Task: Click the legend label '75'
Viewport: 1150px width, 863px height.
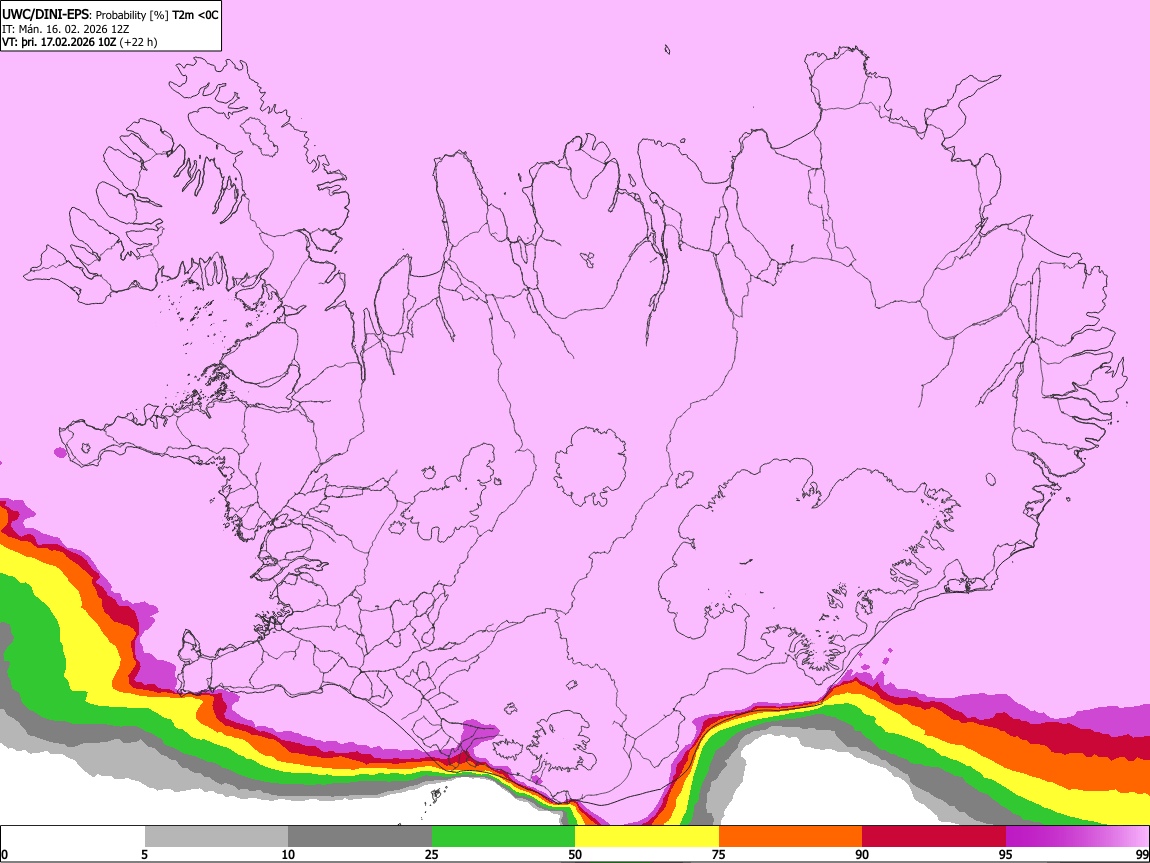Action: (719, 854)
